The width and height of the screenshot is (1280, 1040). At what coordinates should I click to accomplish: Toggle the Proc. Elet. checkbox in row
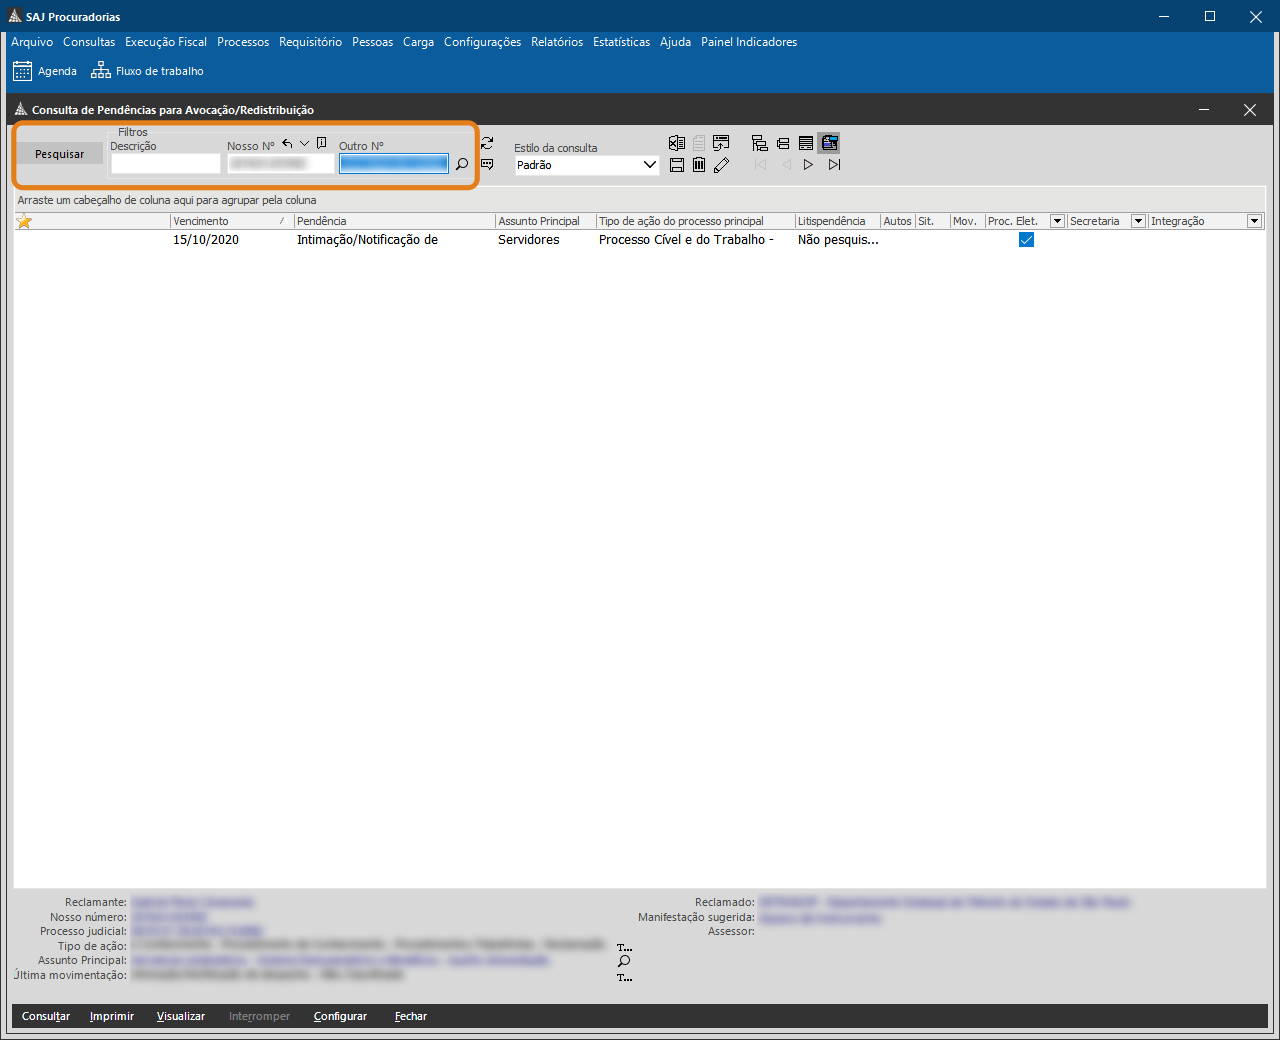1026,240
